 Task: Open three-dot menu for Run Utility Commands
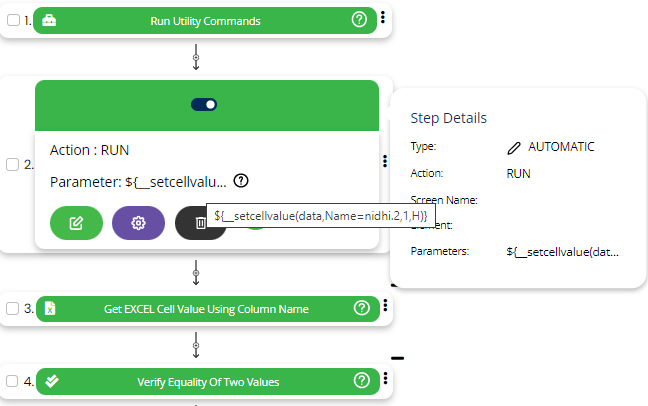point(383,19)
